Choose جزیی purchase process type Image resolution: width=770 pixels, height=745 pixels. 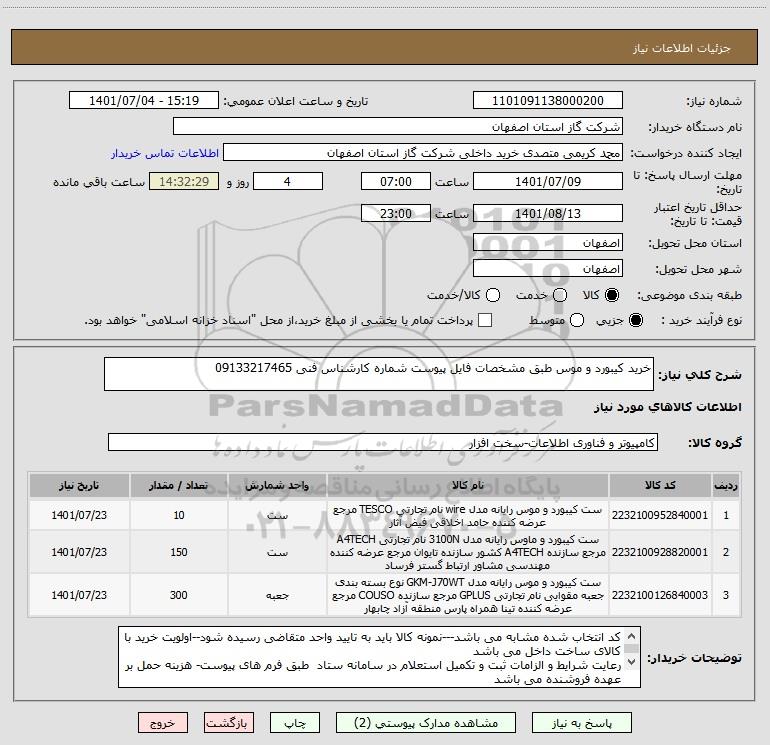point(635,320)
